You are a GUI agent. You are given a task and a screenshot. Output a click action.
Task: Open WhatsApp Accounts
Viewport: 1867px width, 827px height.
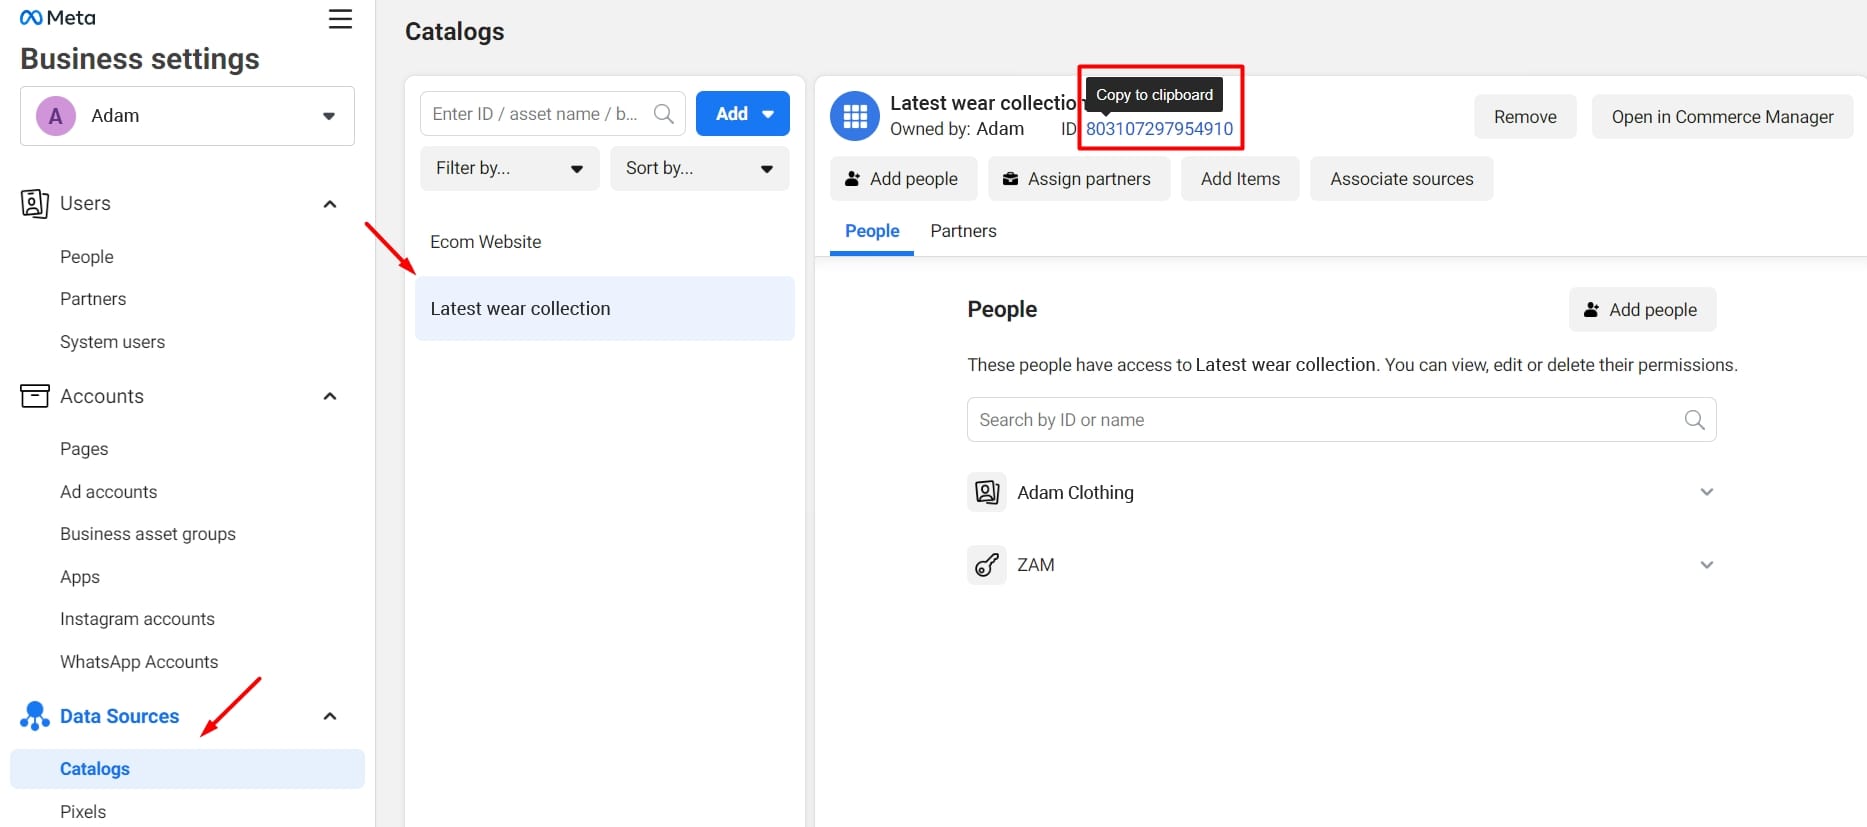[x=139, y=662]
